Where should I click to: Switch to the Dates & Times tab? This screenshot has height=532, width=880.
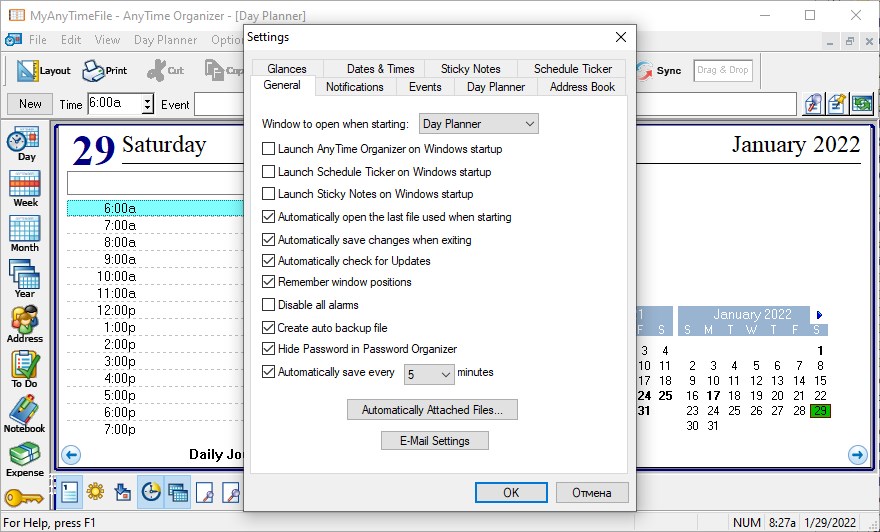coord(381,68)
